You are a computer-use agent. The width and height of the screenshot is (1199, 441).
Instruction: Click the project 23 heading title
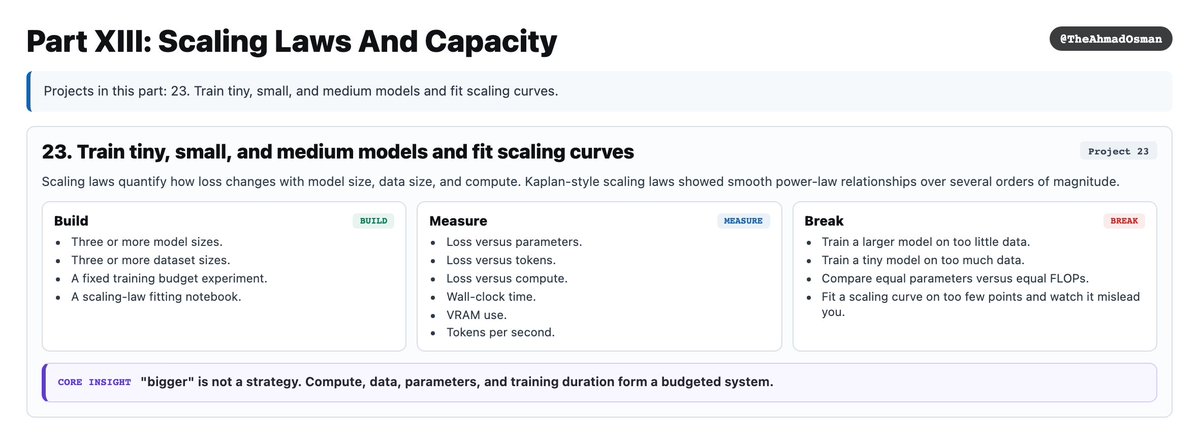point(338,152)
